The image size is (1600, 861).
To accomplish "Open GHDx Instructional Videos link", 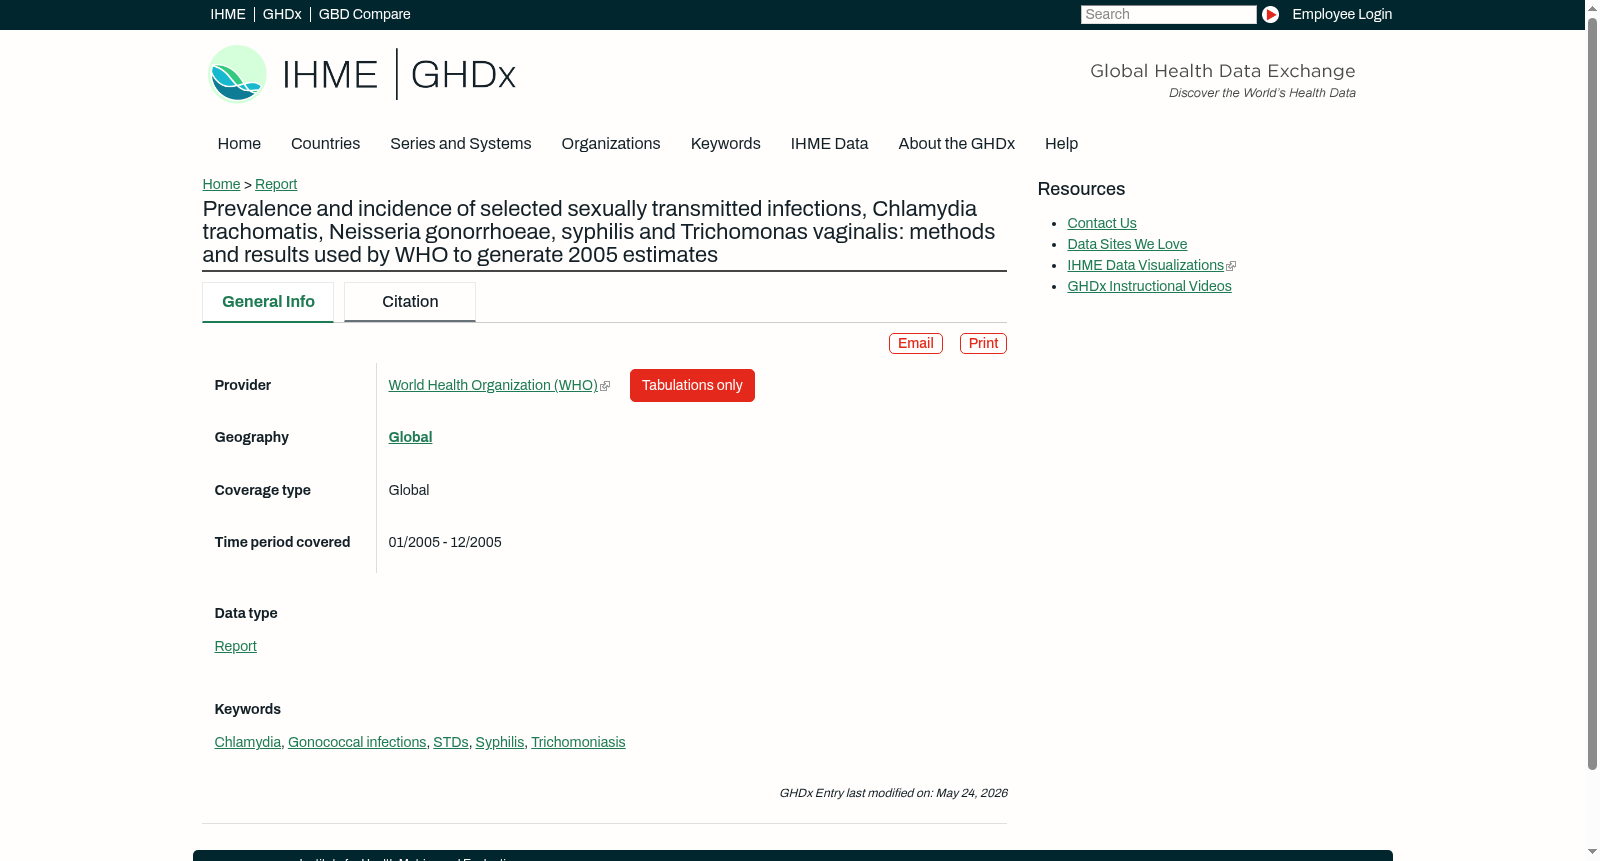I will click(1149, 286).
